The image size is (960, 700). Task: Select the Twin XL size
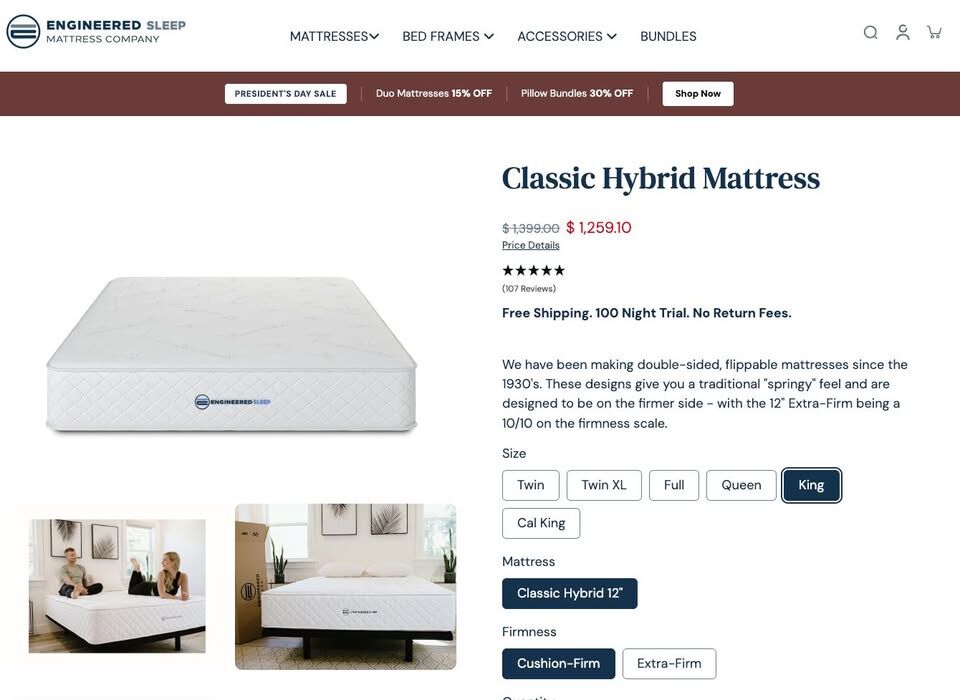[x=604, y=485]
